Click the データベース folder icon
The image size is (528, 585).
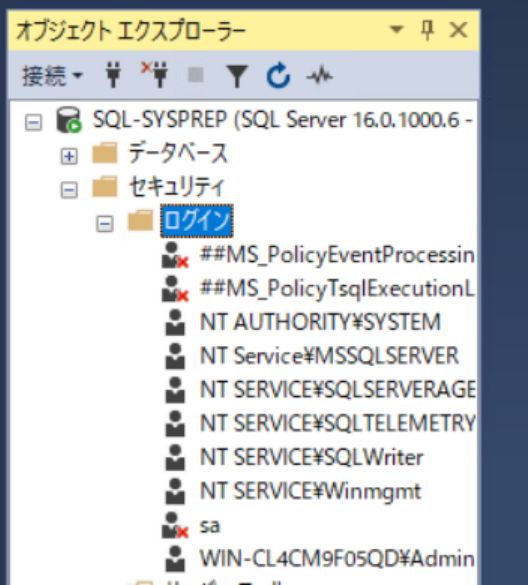pos(105,153)
